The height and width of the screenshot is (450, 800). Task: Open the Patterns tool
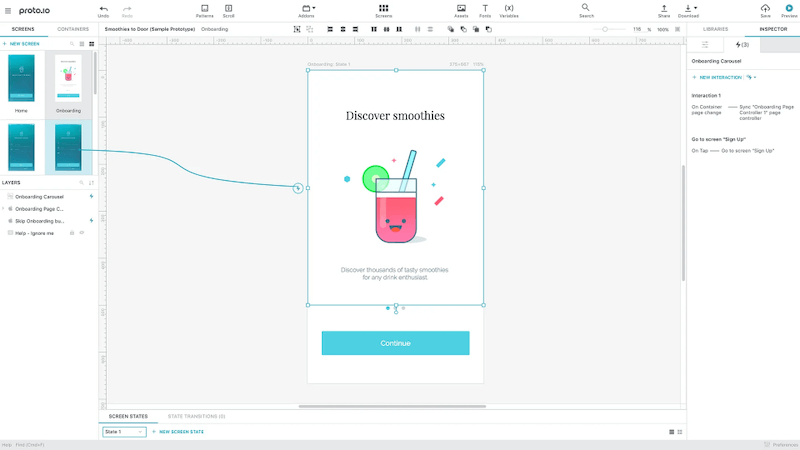point(204,8)
